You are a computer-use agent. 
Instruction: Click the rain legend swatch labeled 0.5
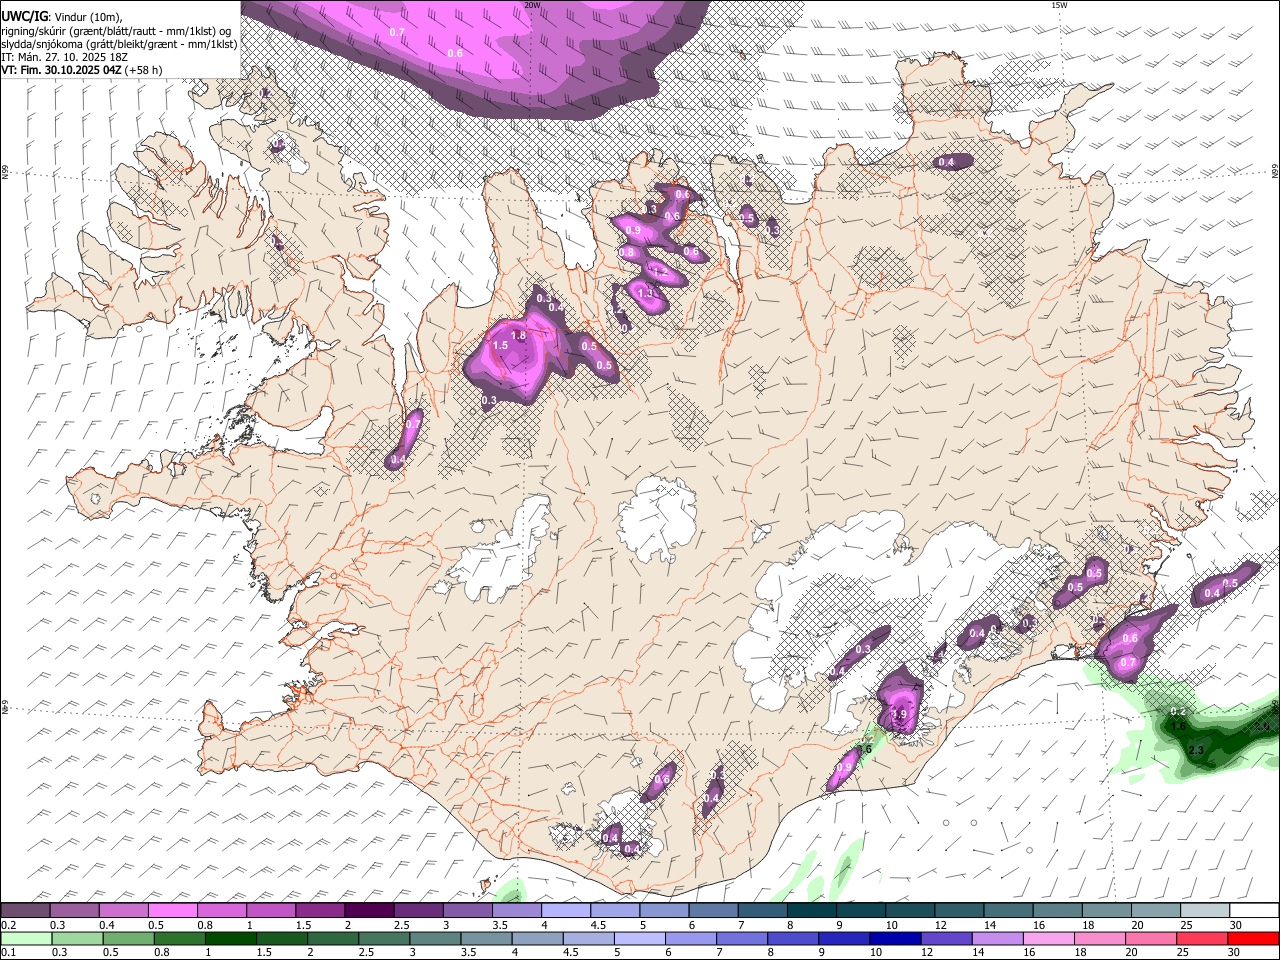pos(128,939)
